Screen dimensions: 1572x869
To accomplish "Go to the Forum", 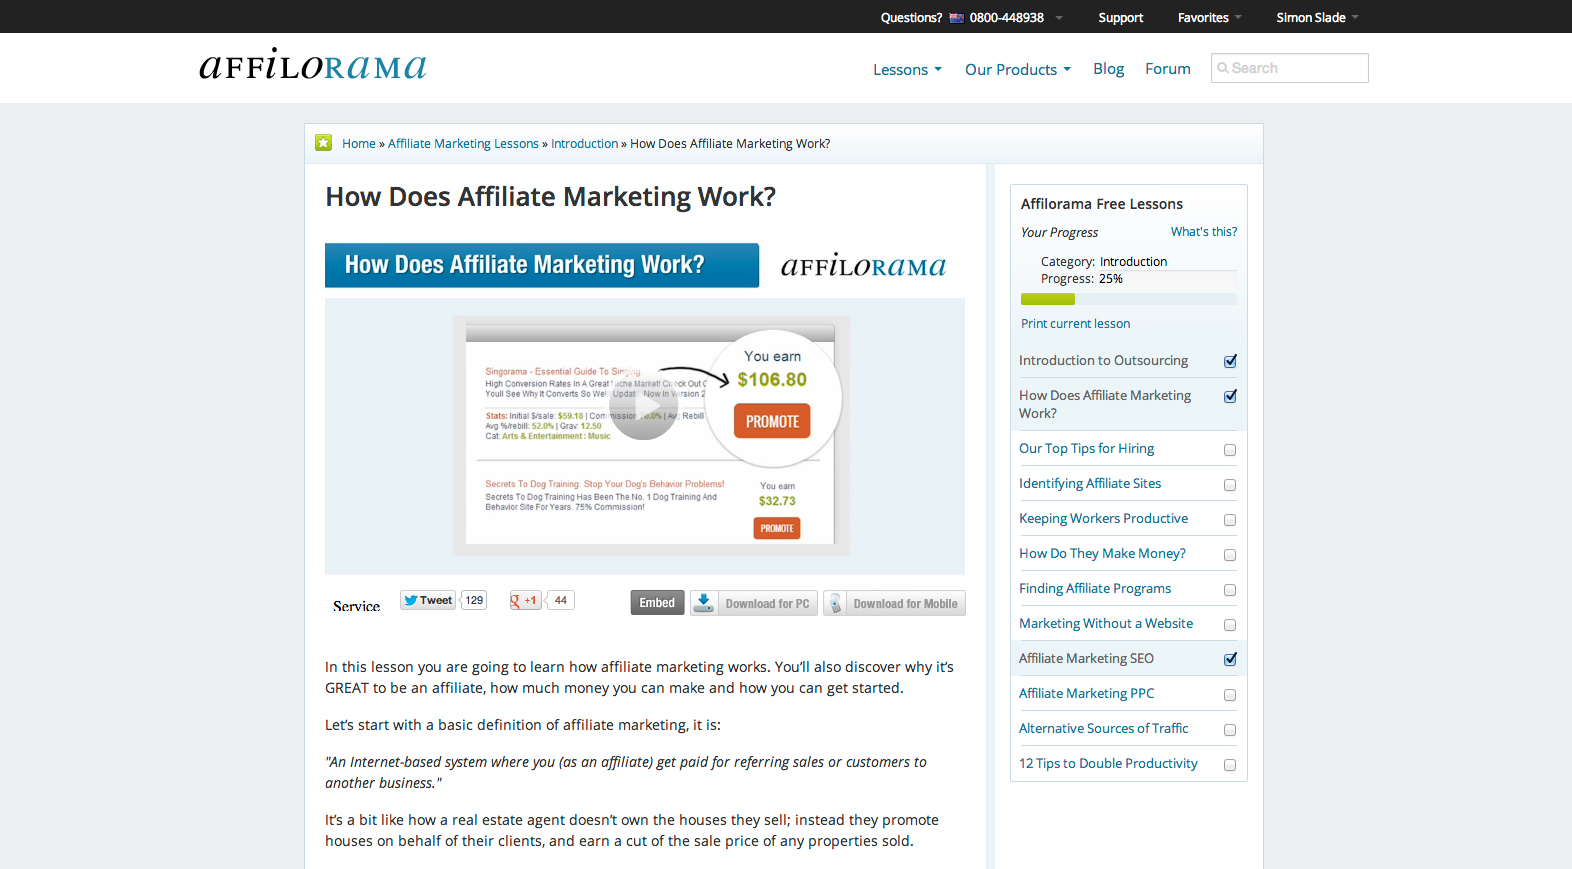I will (x=1168, y=68).
